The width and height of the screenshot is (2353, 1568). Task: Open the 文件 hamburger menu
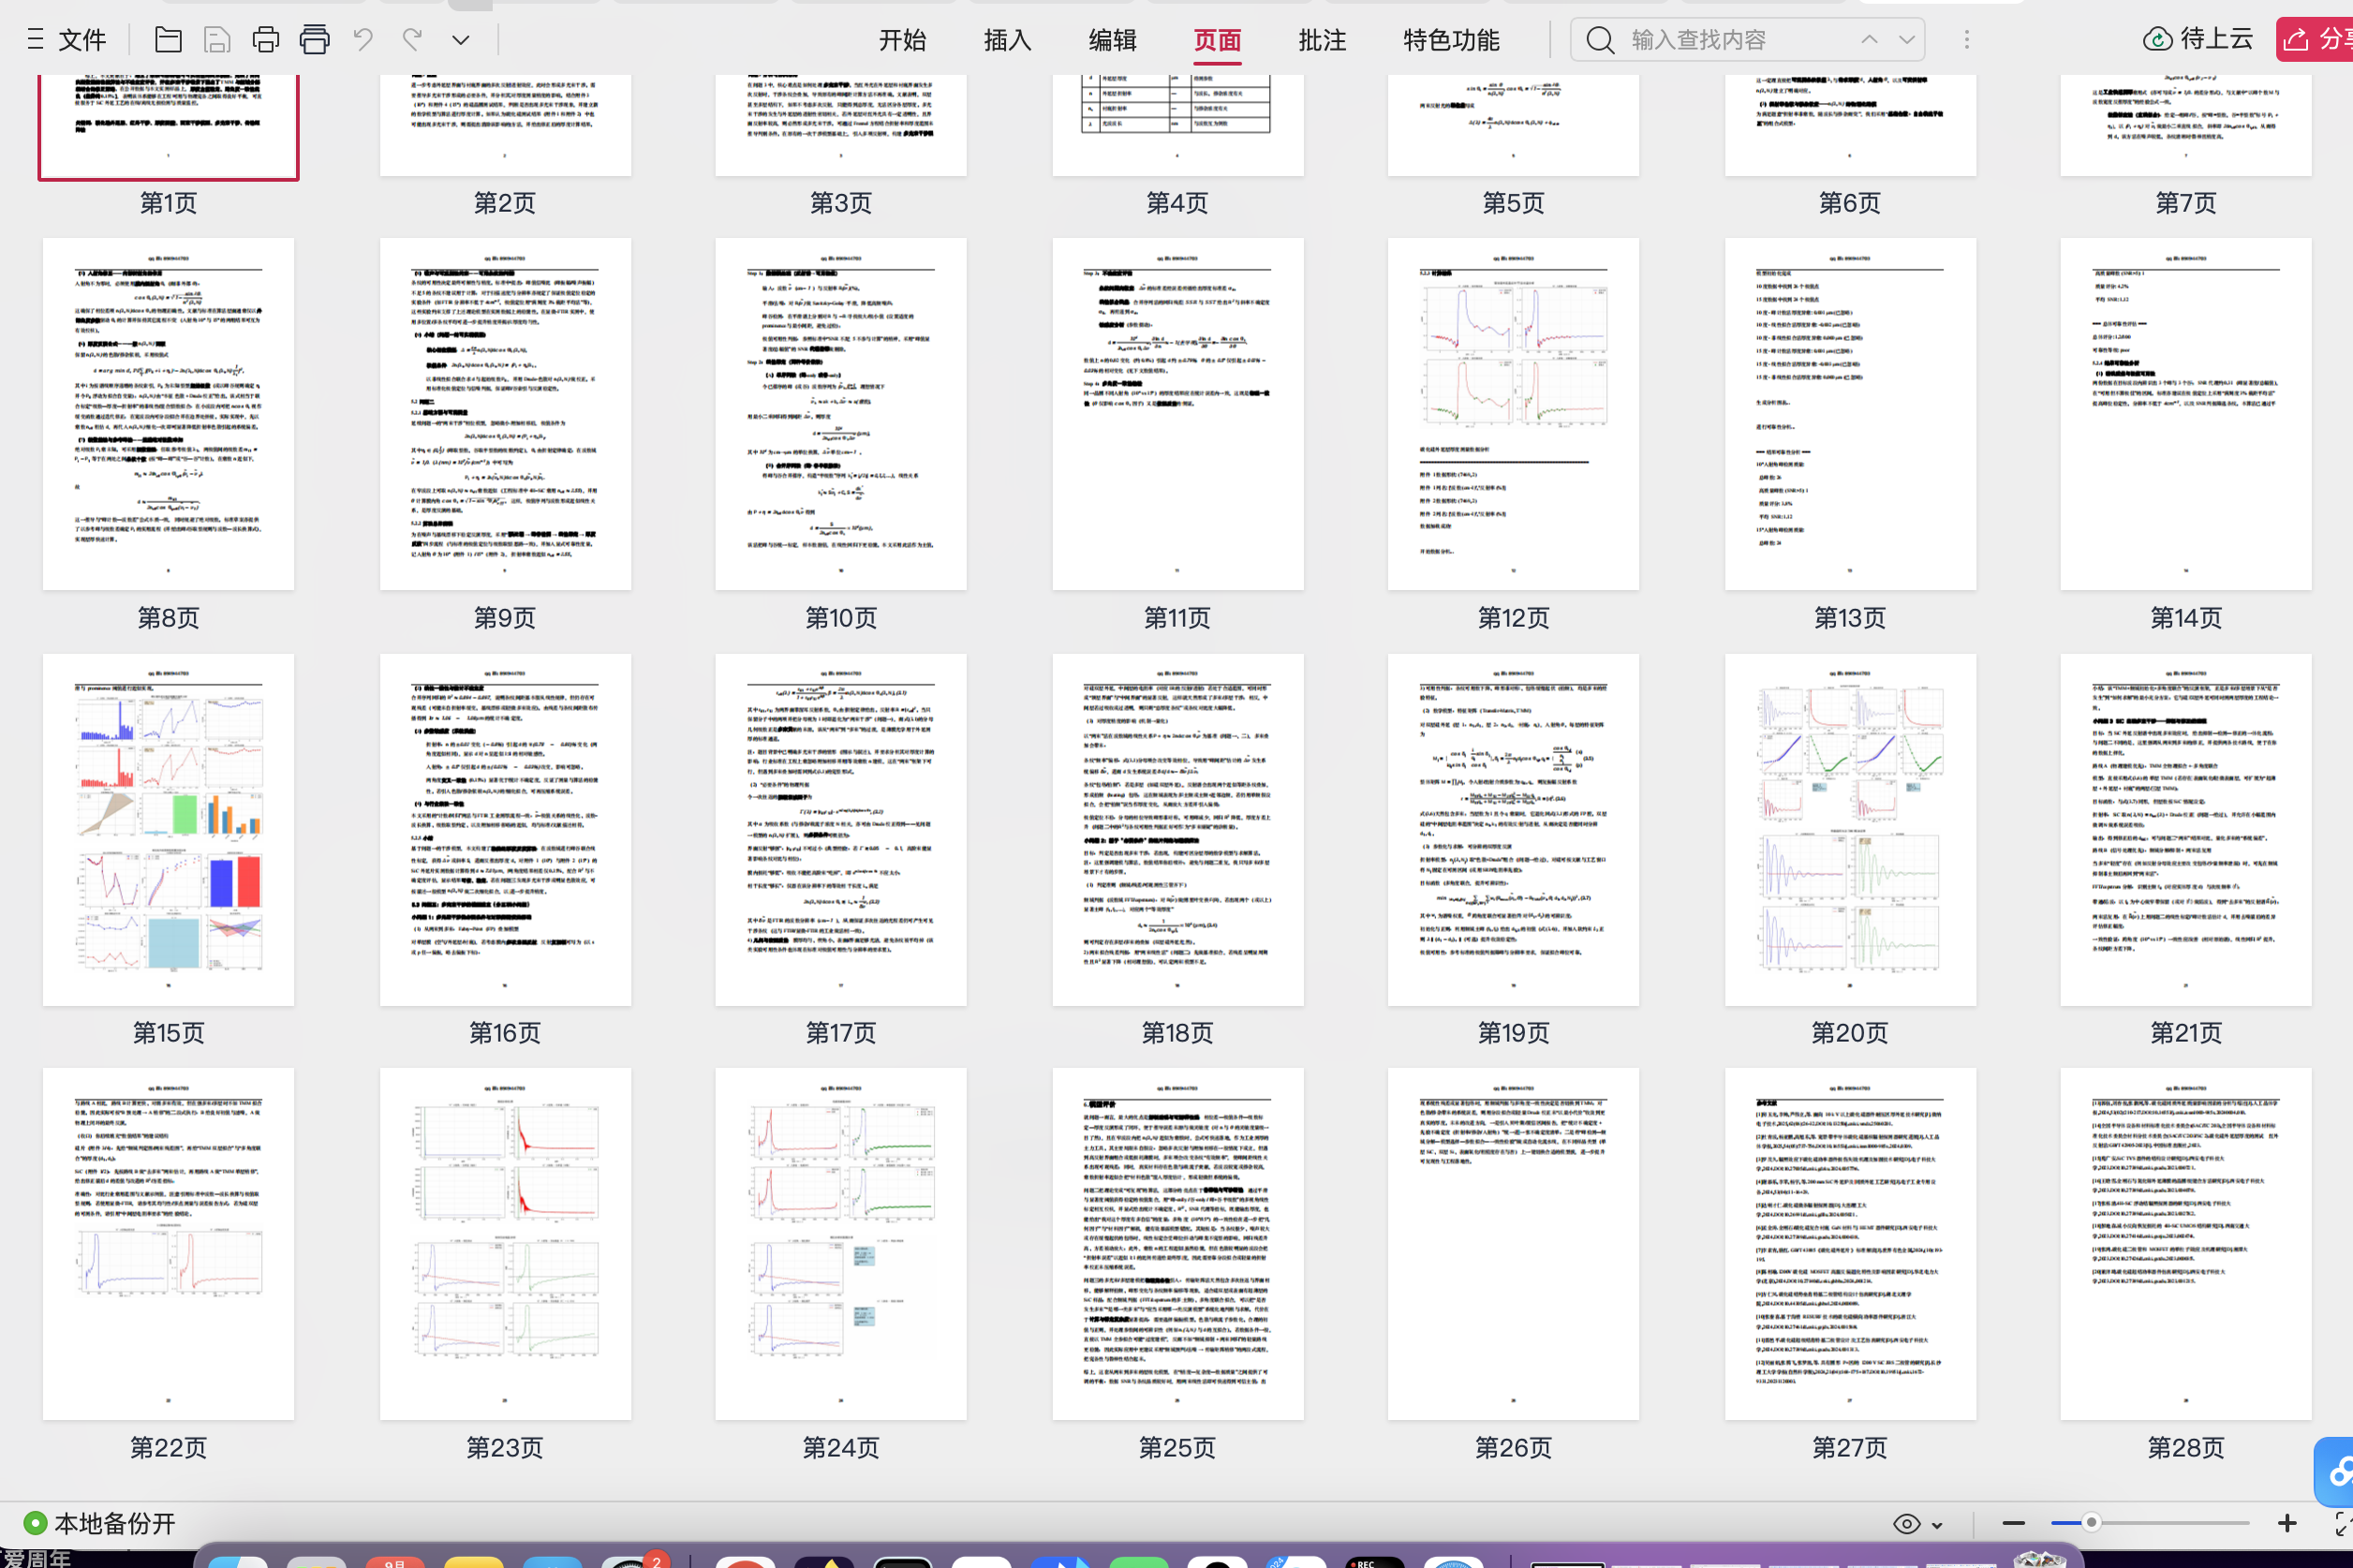coord(66,40)
